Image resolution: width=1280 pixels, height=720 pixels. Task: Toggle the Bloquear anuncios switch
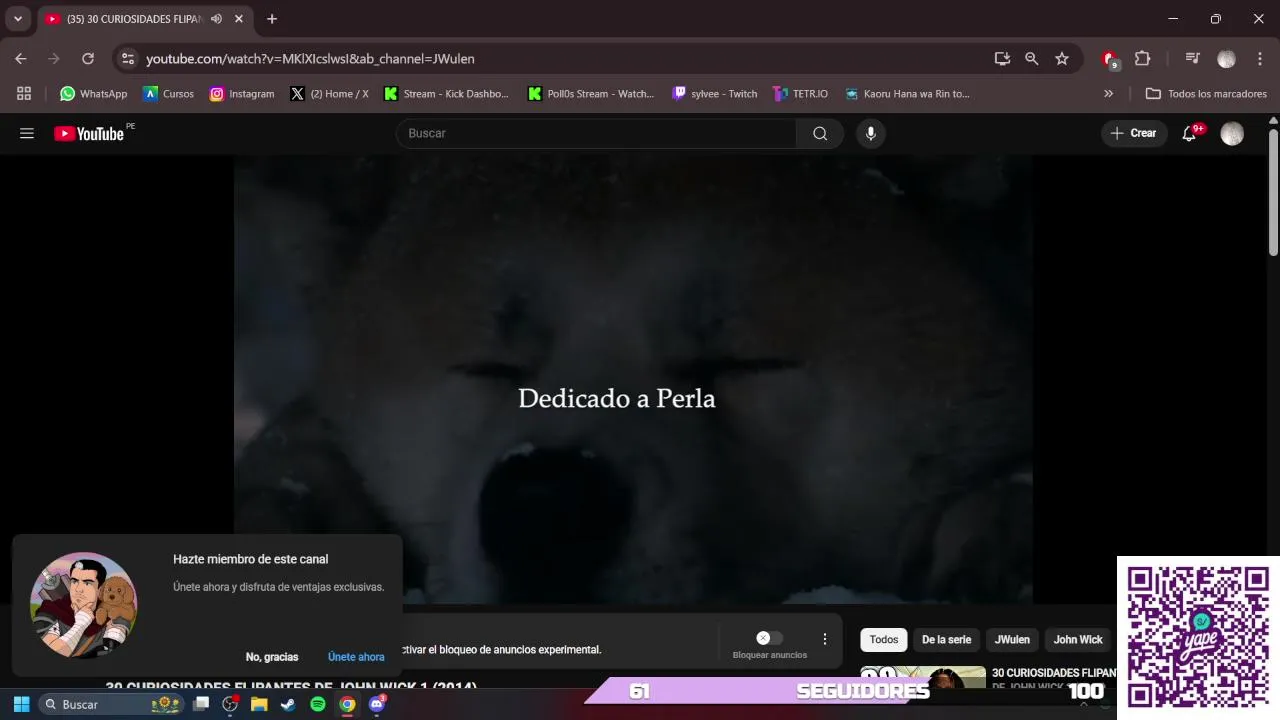(769, 638)
